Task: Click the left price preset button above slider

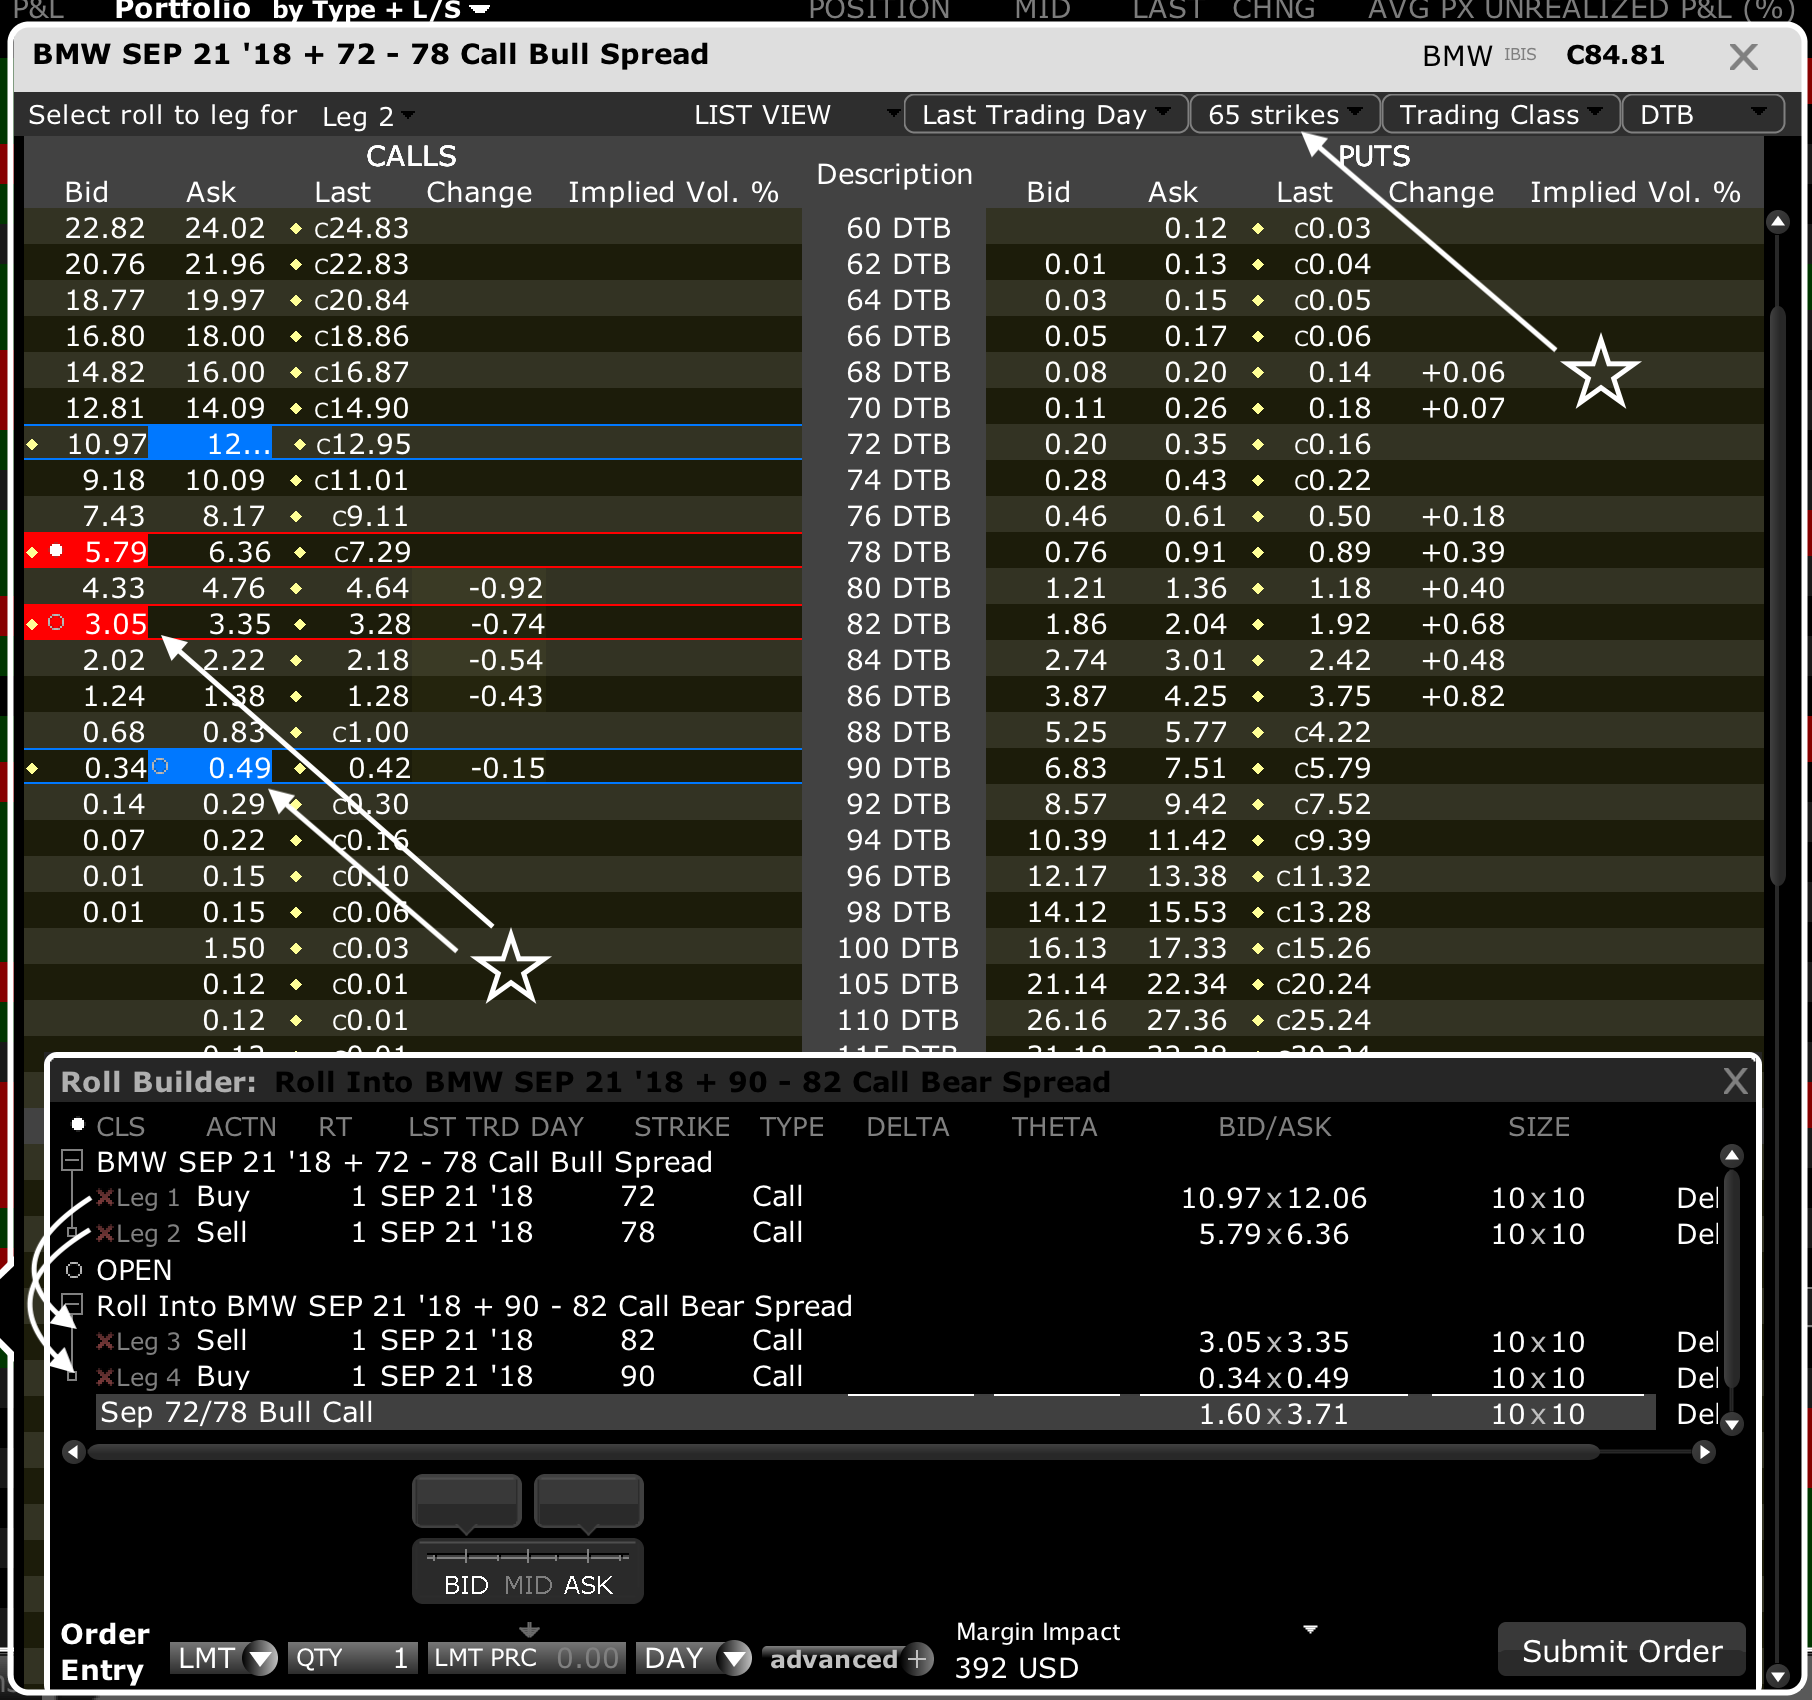Action: 467,1501
